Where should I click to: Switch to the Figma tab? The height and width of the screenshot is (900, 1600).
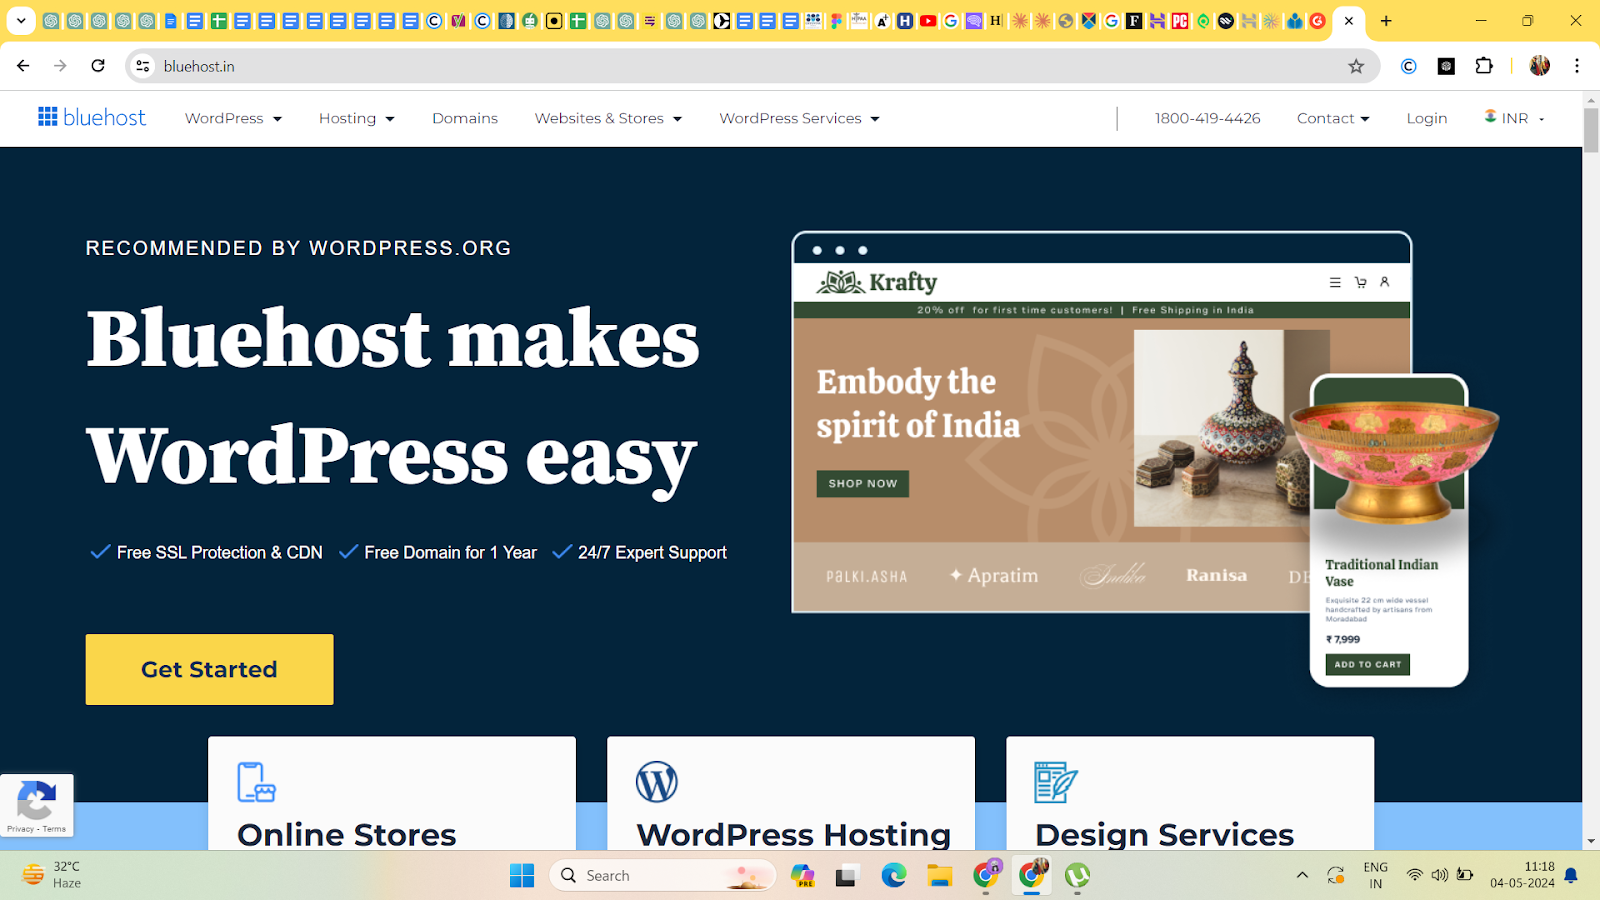836,21
